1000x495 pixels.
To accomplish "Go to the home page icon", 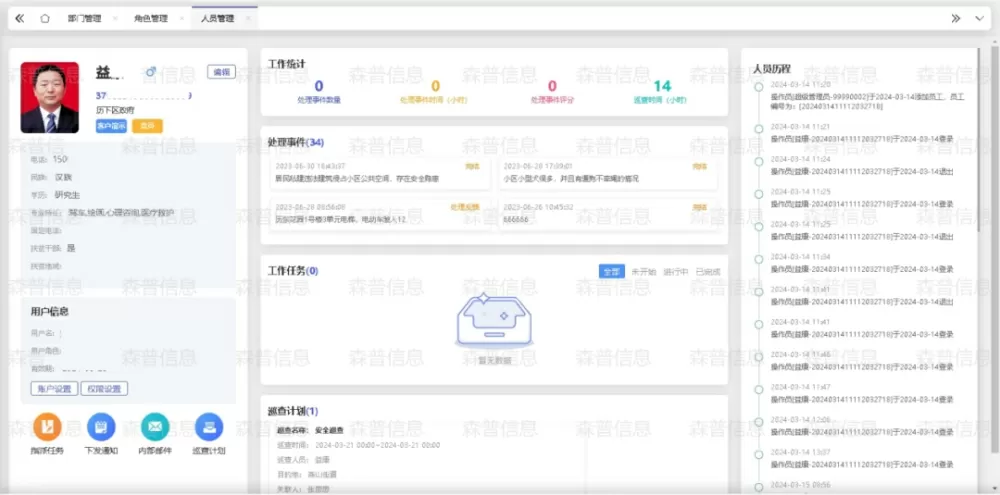I will [x=45, y=18].
